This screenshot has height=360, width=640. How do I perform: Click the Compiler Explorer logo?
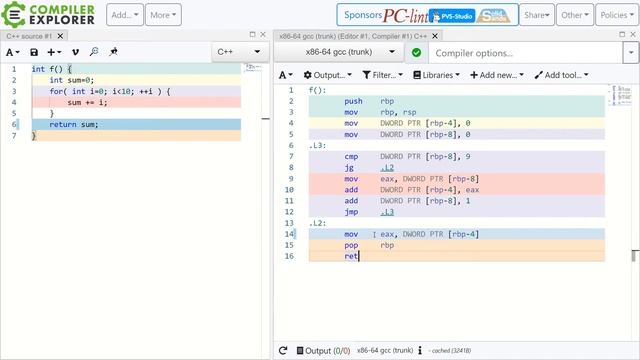(48, 14)
